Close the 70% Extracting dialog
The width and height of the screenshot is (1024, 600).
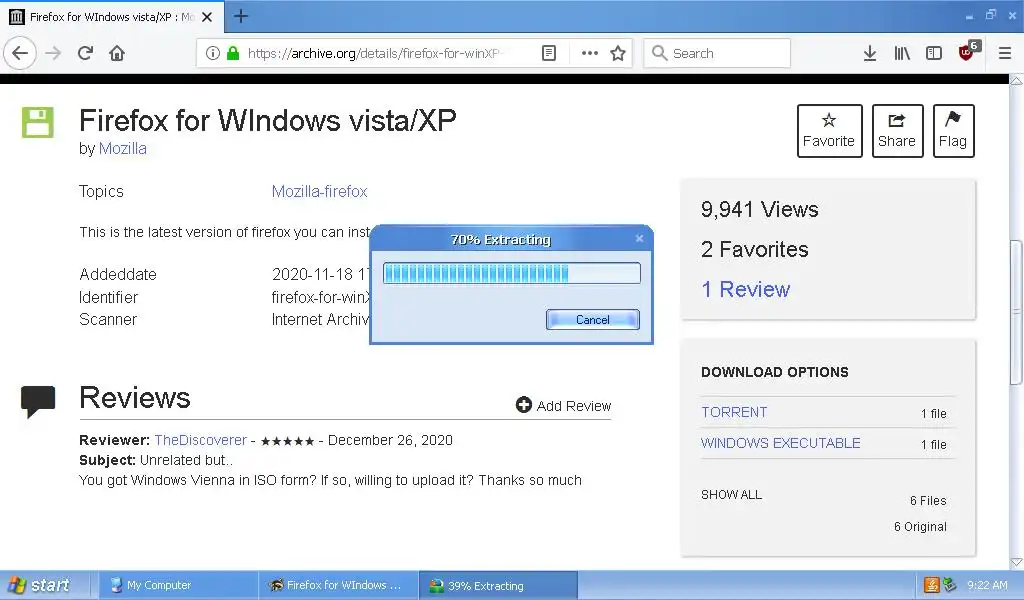(639, 238)
